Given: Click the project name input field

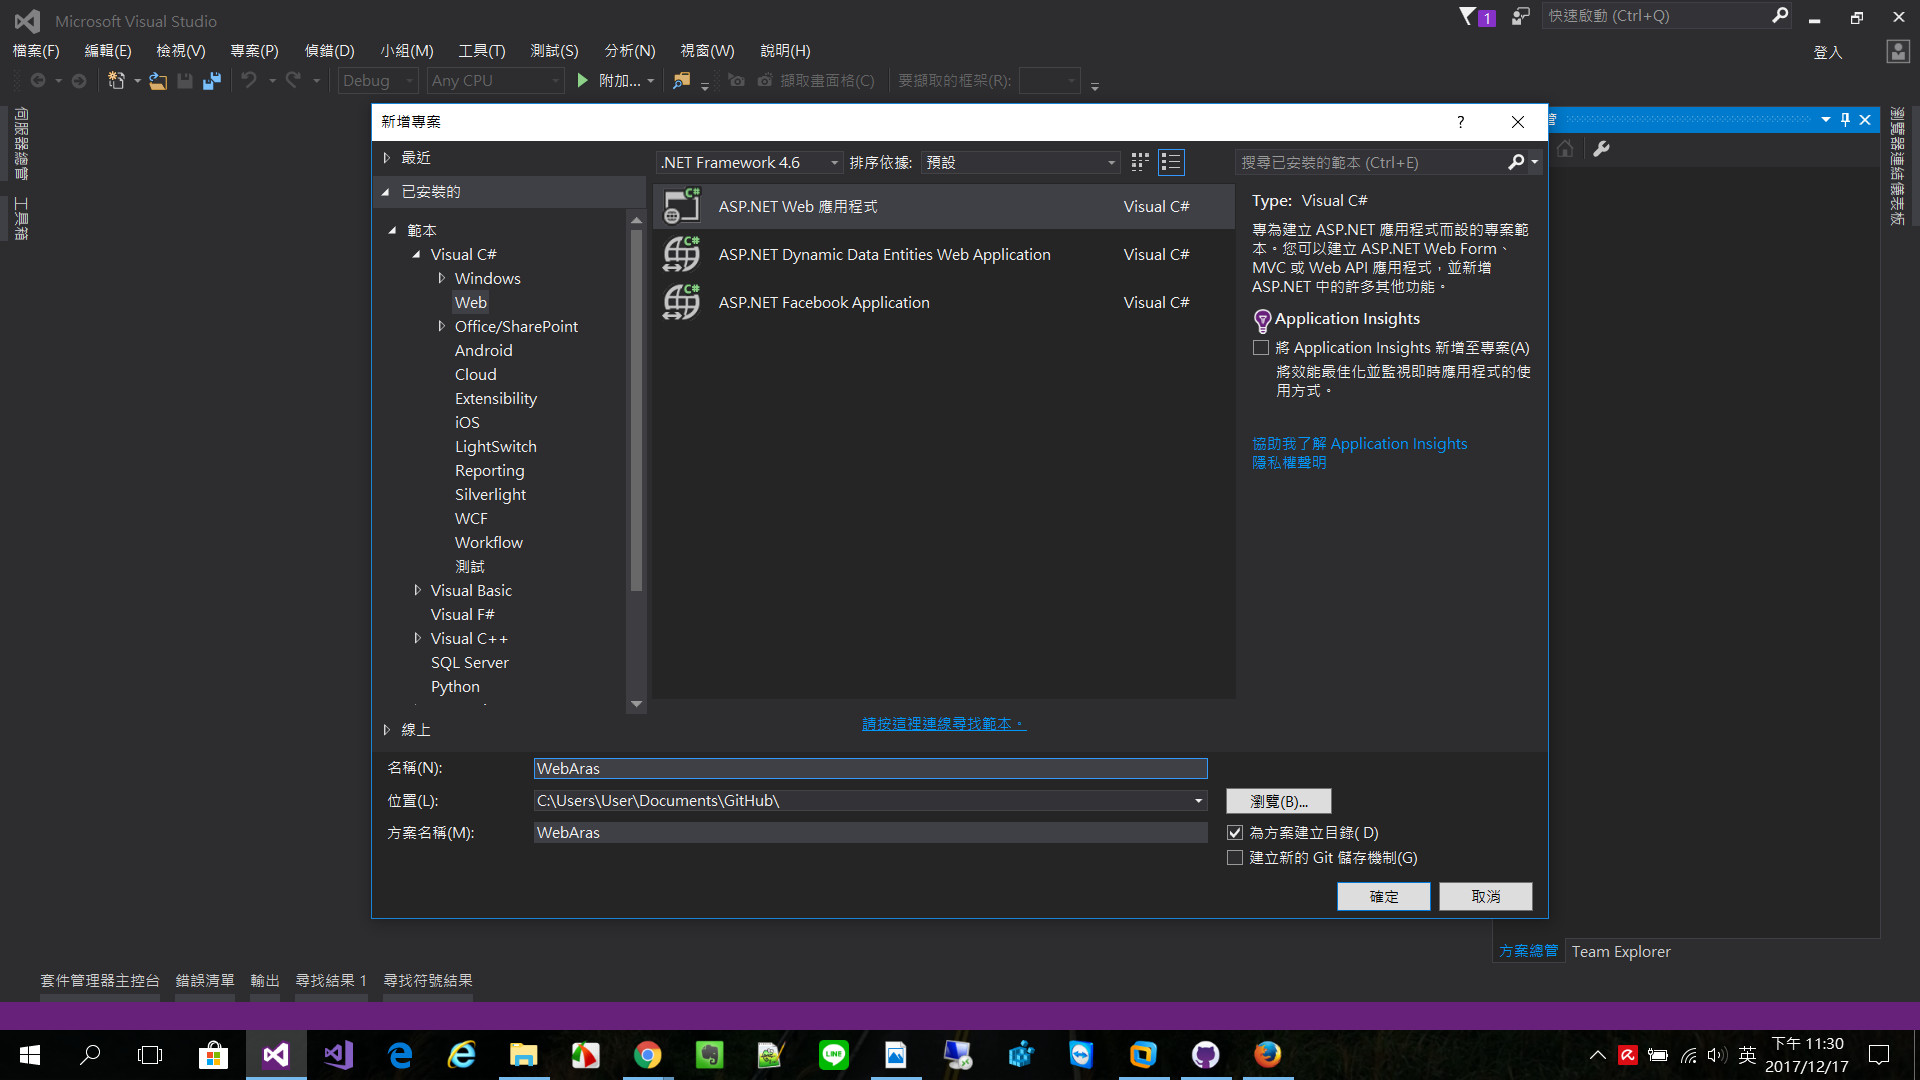Looking at the screenshot, I should point(870,768).
